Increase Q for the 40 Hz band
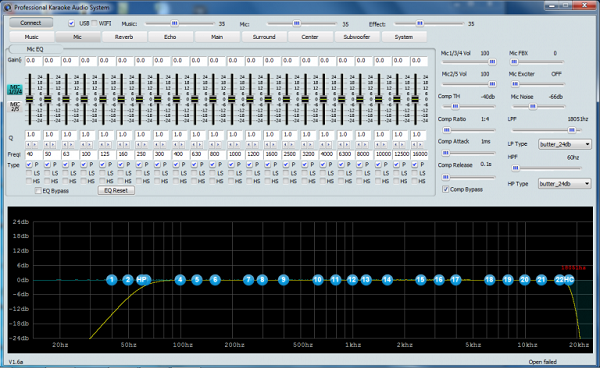The height and width of the screenshot is (368, 600). pos(34,145)
